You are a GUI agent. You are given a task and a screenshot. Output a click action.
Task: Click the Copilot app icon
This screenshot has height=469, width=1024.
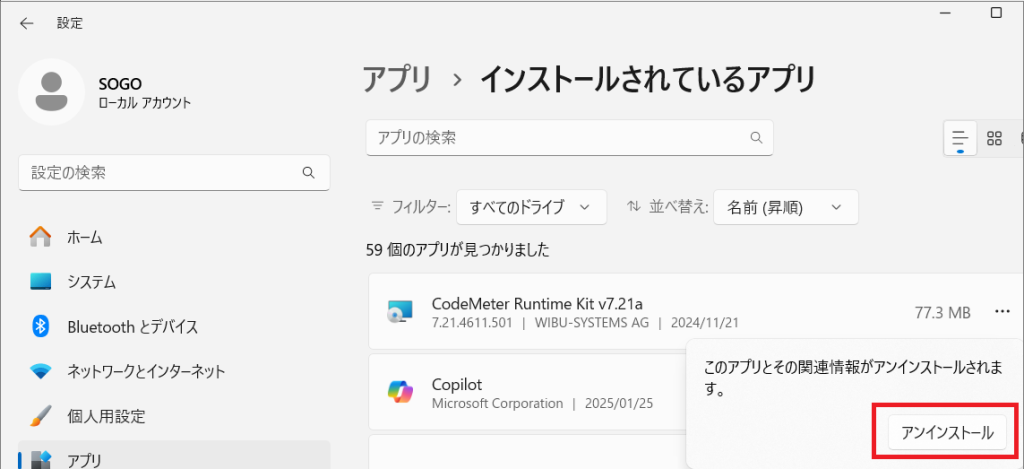click(399, 392)
